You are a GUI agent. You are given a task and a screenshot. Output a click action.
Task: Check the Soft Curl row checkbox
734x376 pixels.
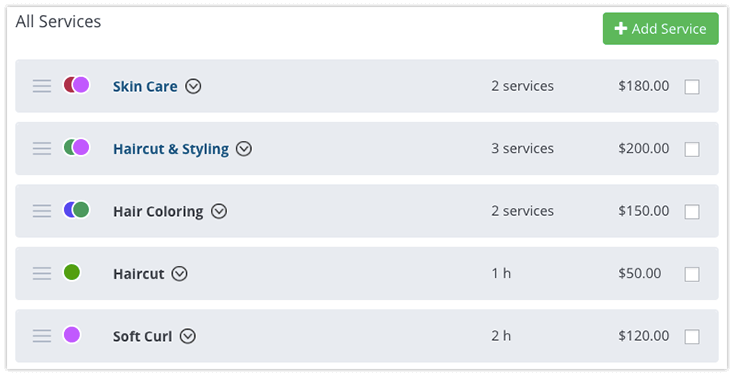coord(692,337)
